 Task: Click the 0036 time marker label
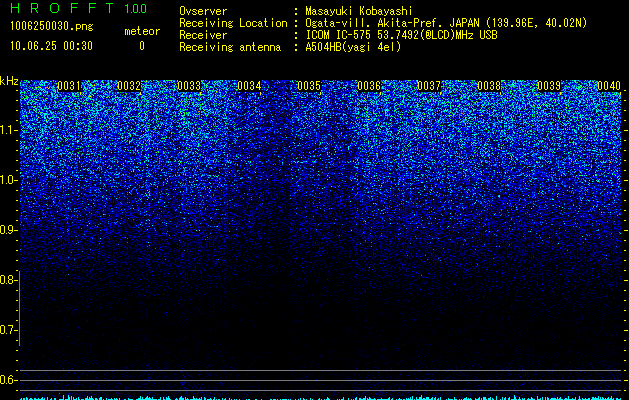coord(369,86)
